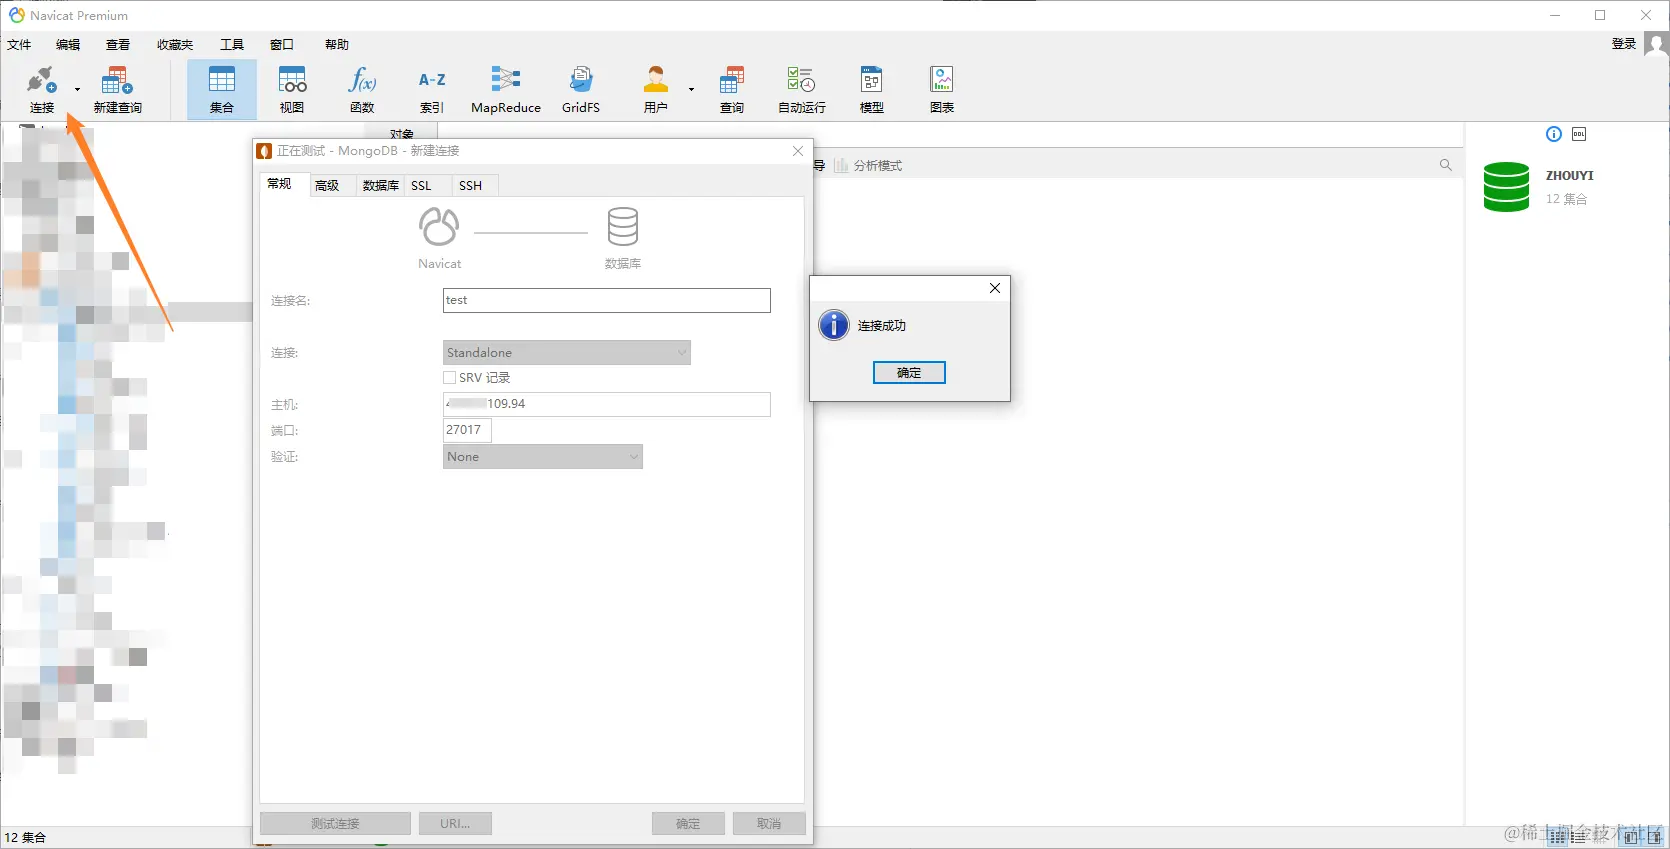The height and width of the screenshot is (849, 1670).
Task: Click the 新建查询 toolbar icon
Action: coord(117,90)
